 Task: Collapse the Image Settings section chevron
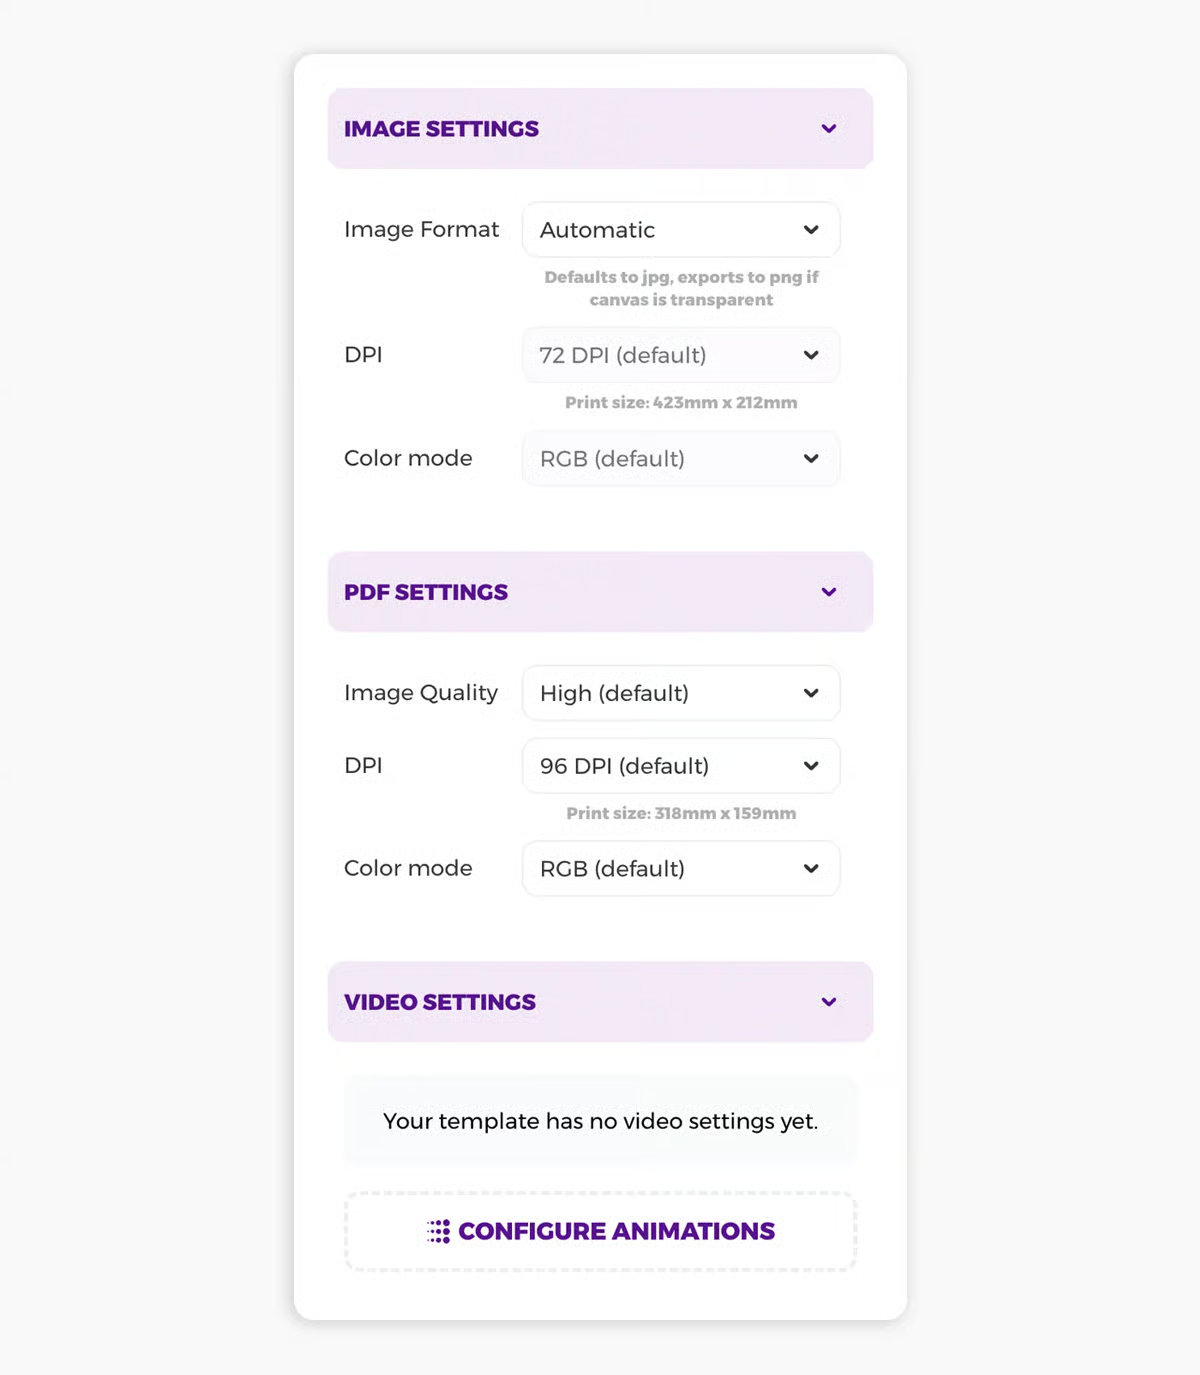click(x=829, y=129)
